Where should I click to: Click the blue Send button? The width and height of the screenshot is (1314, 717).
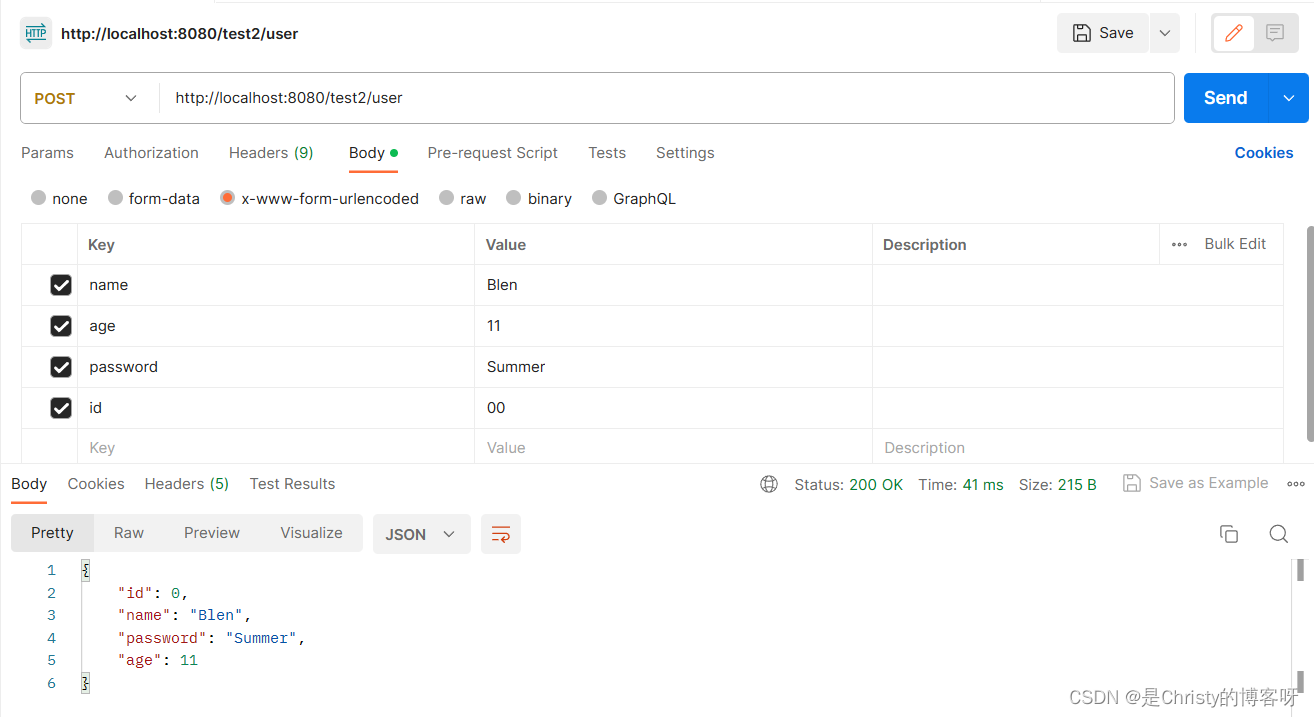pos(1226,98)
